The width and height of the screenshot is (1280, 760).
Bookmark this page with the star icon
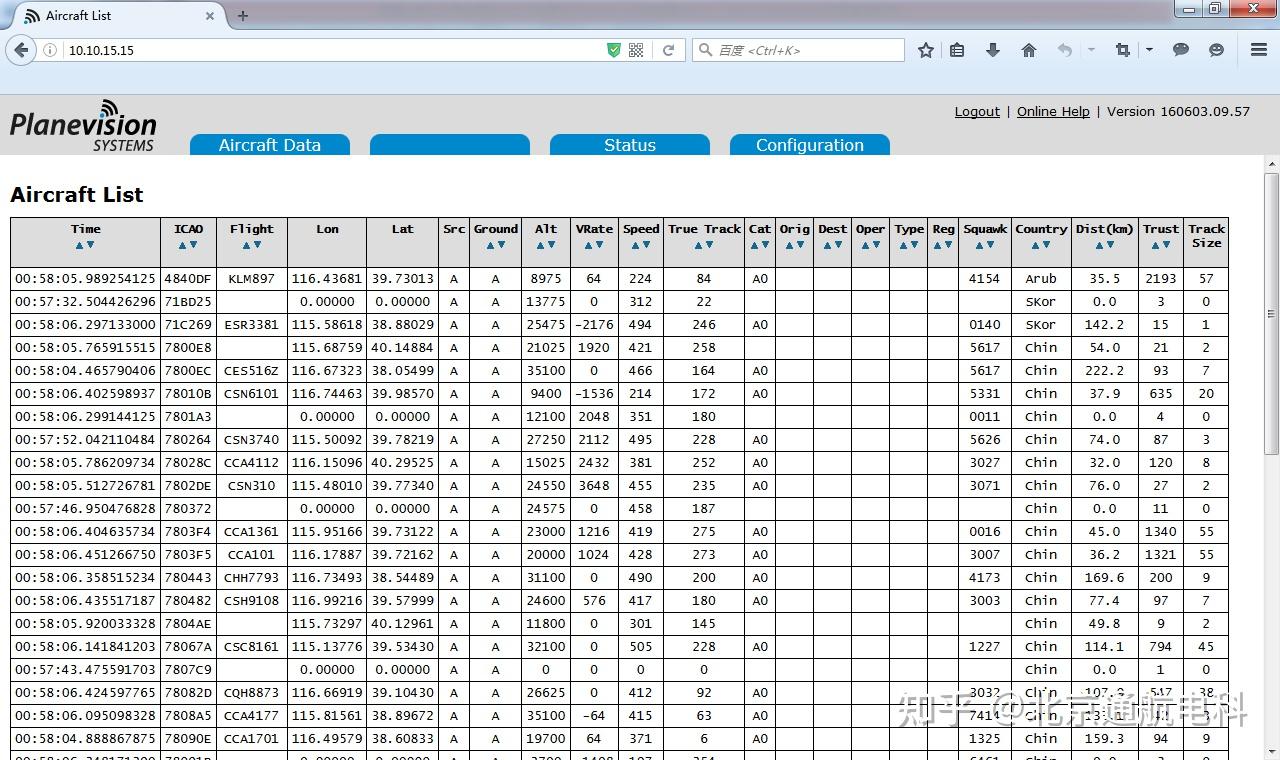926,50
